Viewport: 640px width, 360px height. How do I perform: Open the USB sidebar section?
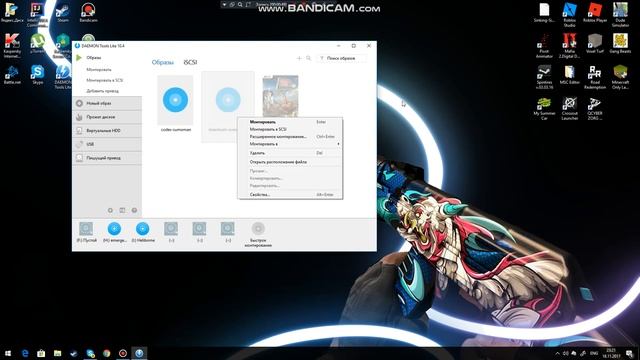pos(107,144)
